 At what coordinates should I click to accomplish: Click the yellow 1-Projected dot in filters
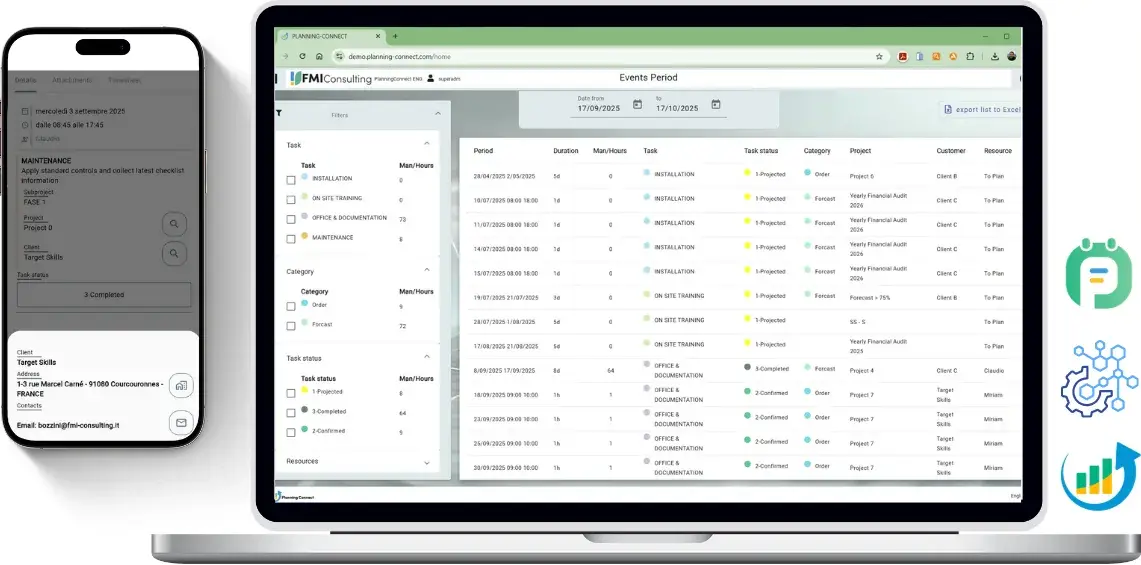(x=304, y=390)
